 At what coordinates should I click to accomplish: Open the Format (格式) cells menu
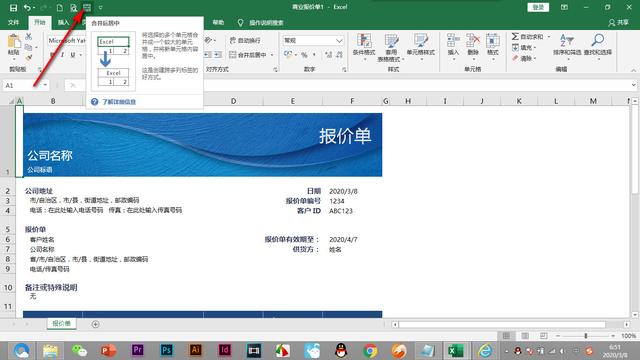tap(492, 46)
